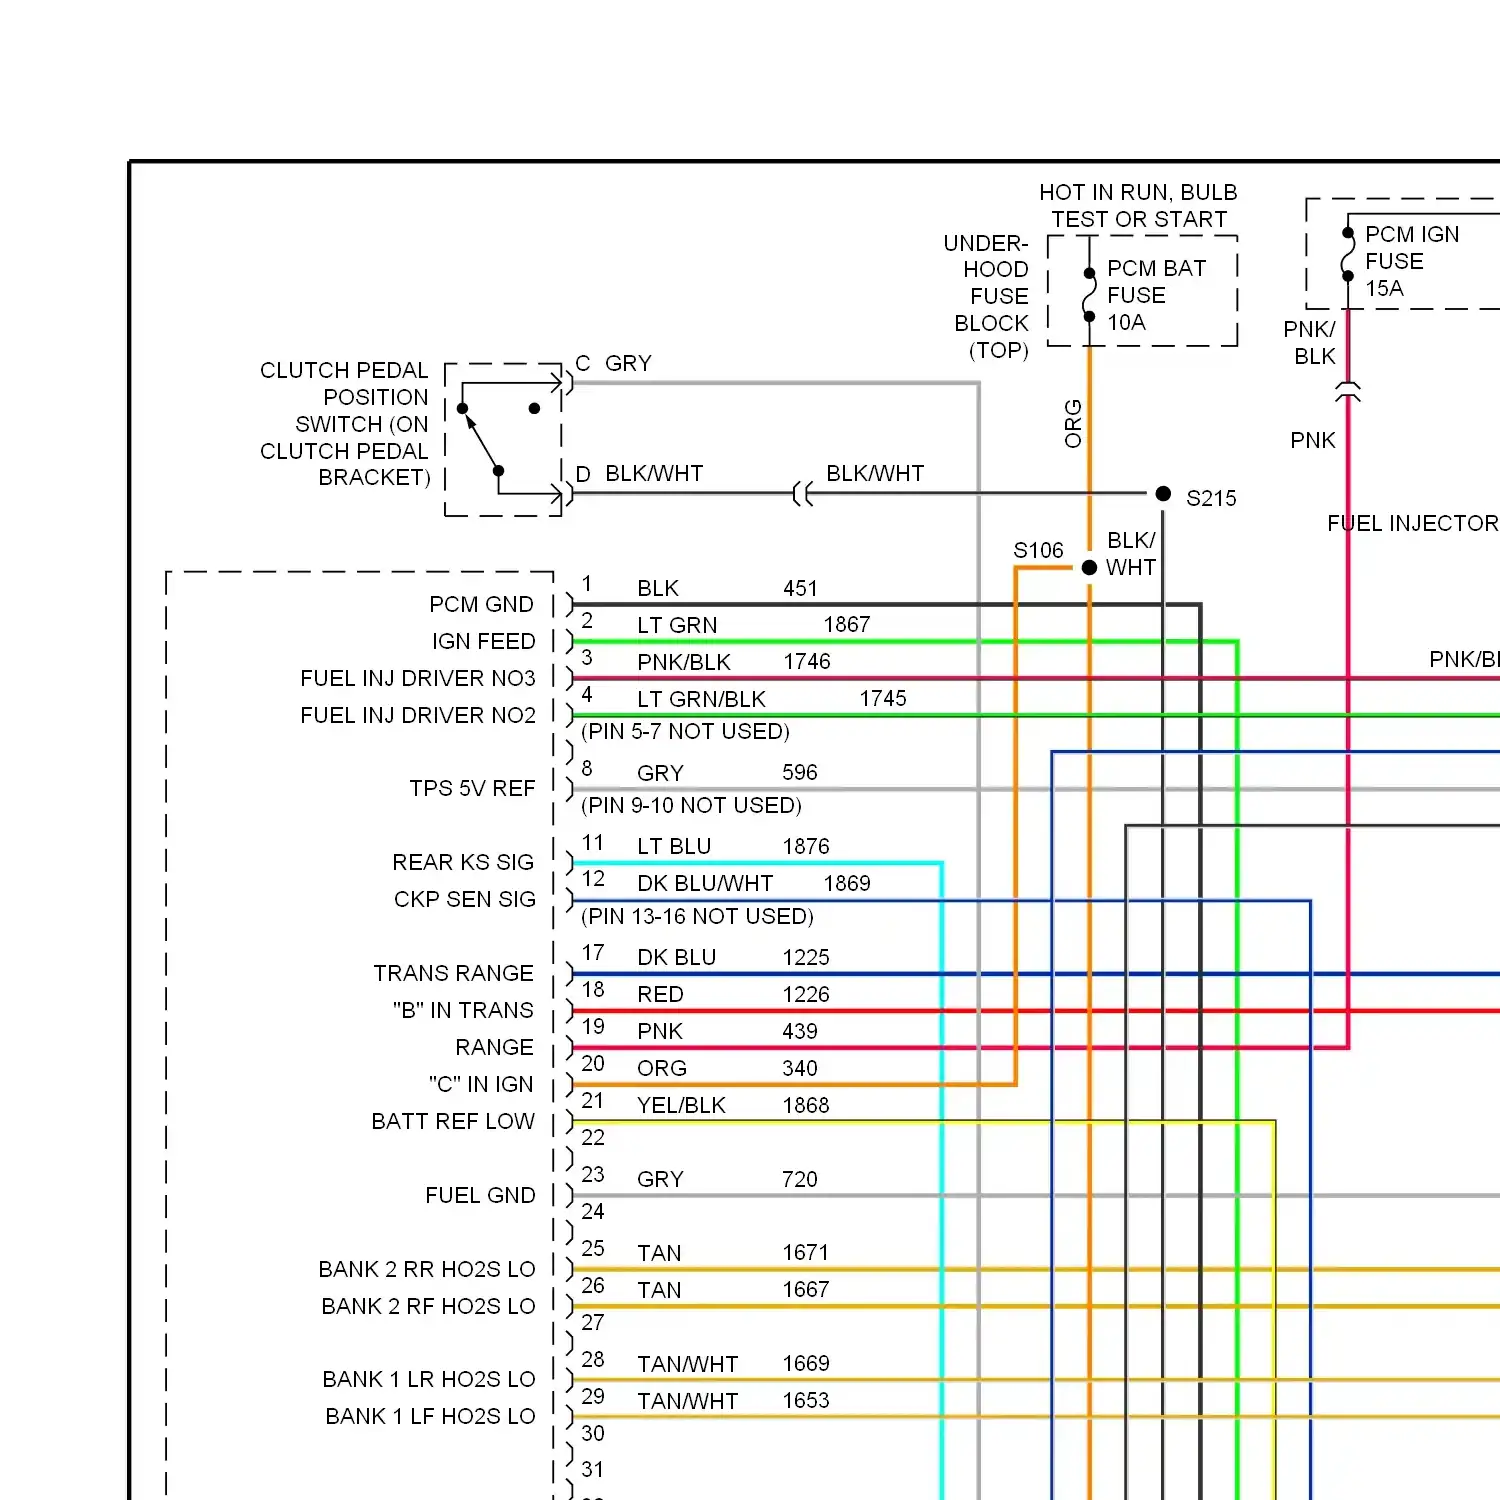The image size is (1500, 1500).
Task: Select the C GRY switch terminal label
Action: 613,363
